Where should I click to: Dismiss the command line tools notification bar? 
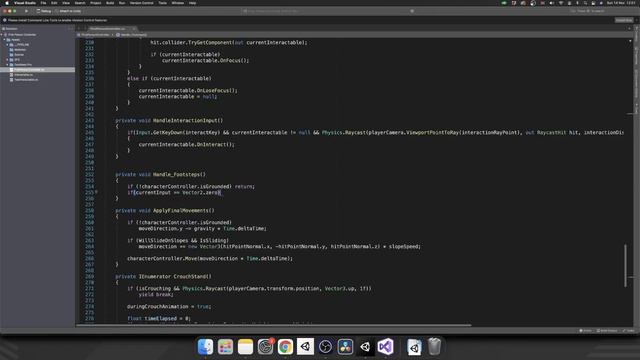point(636,20)
